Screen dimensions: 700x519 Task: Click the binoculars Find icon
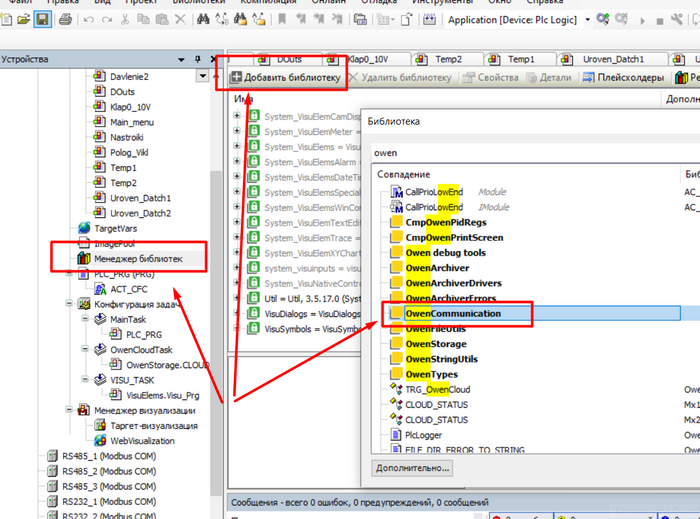(204, 19)
